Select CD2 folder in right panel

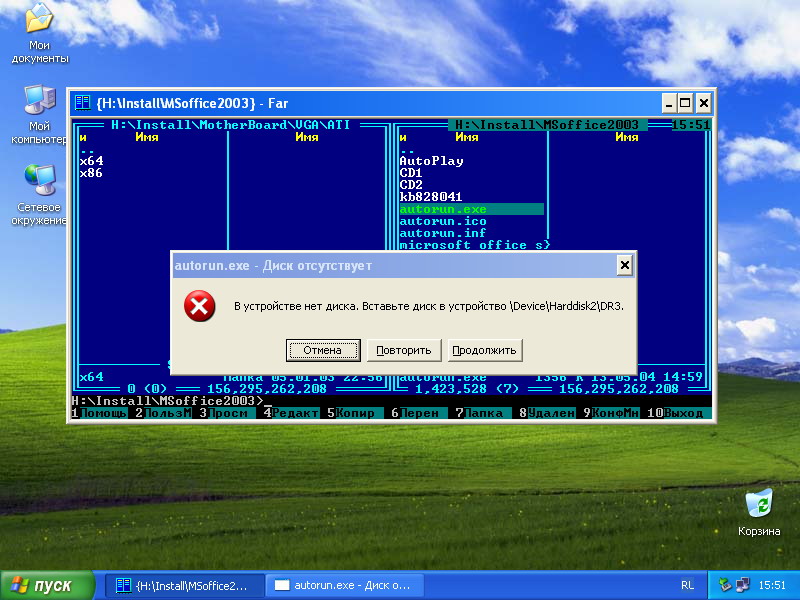pyautogui.click(x=411, y=185)
